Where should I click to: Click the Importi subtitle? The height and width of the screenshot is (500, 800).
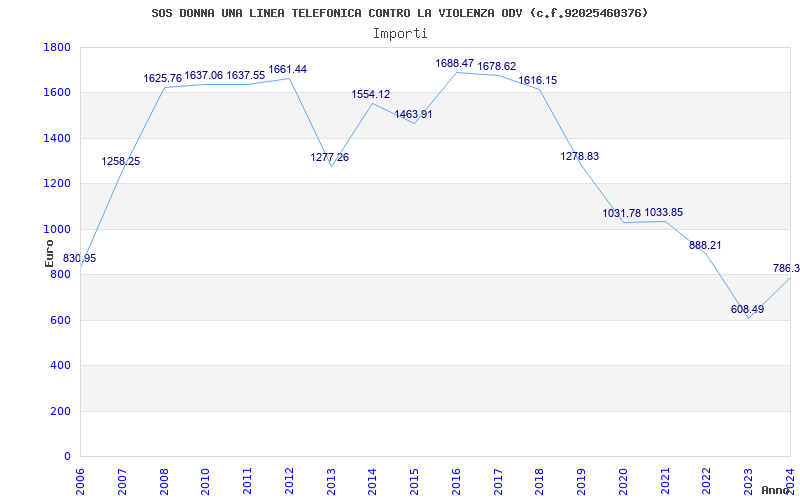pyautogui.click(x=399, y=33)
